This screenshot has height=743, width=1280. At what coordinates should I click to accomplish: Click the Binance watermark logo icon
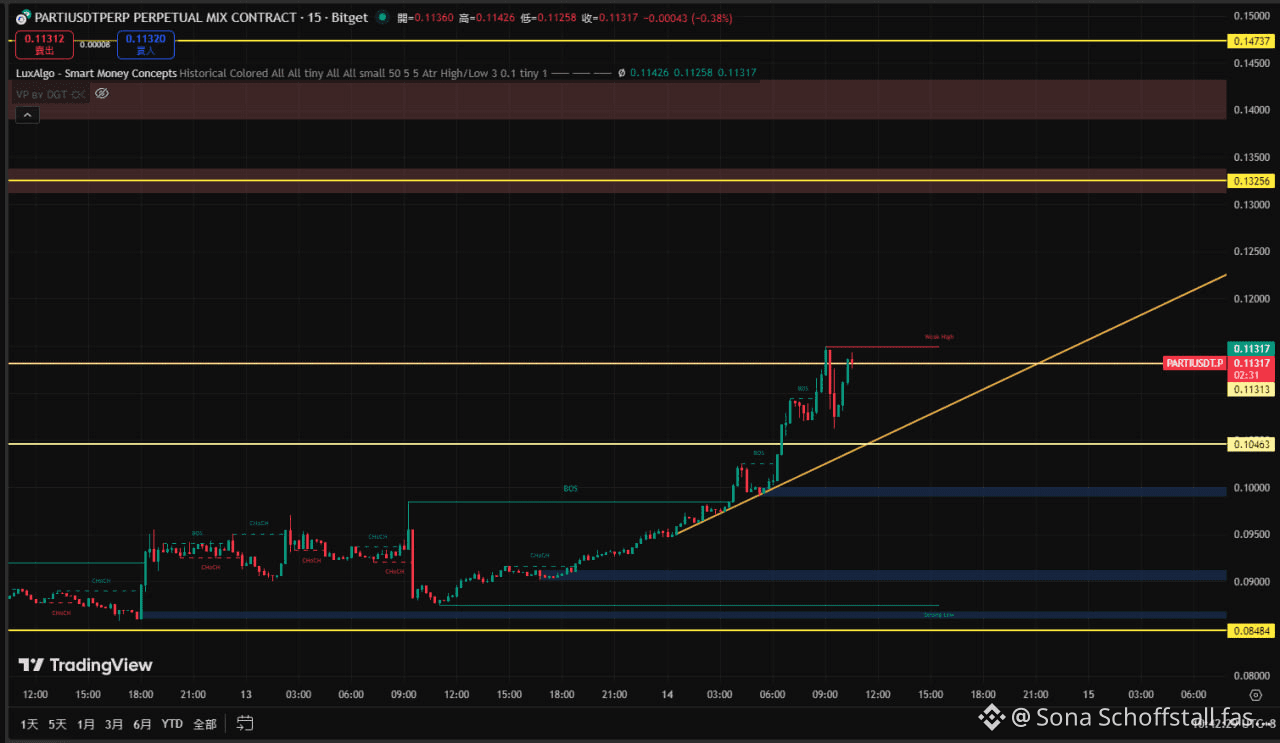991,716
